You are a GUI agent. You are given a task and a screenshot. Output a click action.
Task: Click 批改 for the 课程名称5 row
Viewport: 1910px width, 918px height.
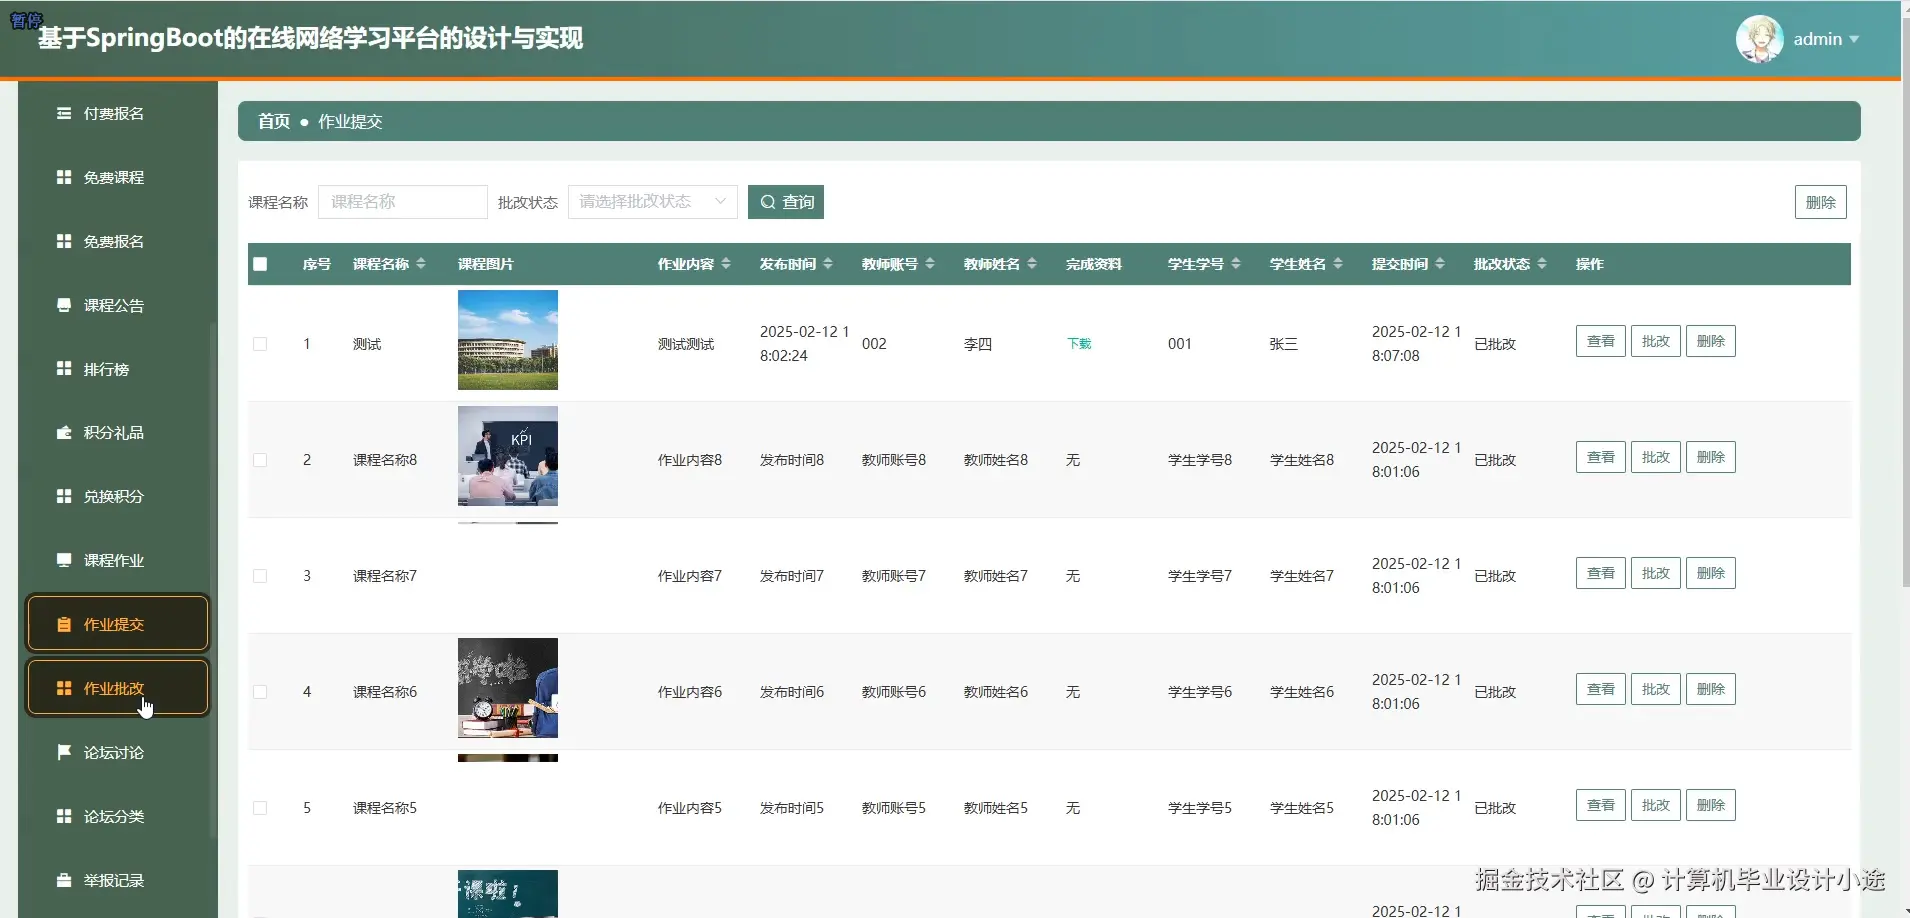click(1656, 805)
